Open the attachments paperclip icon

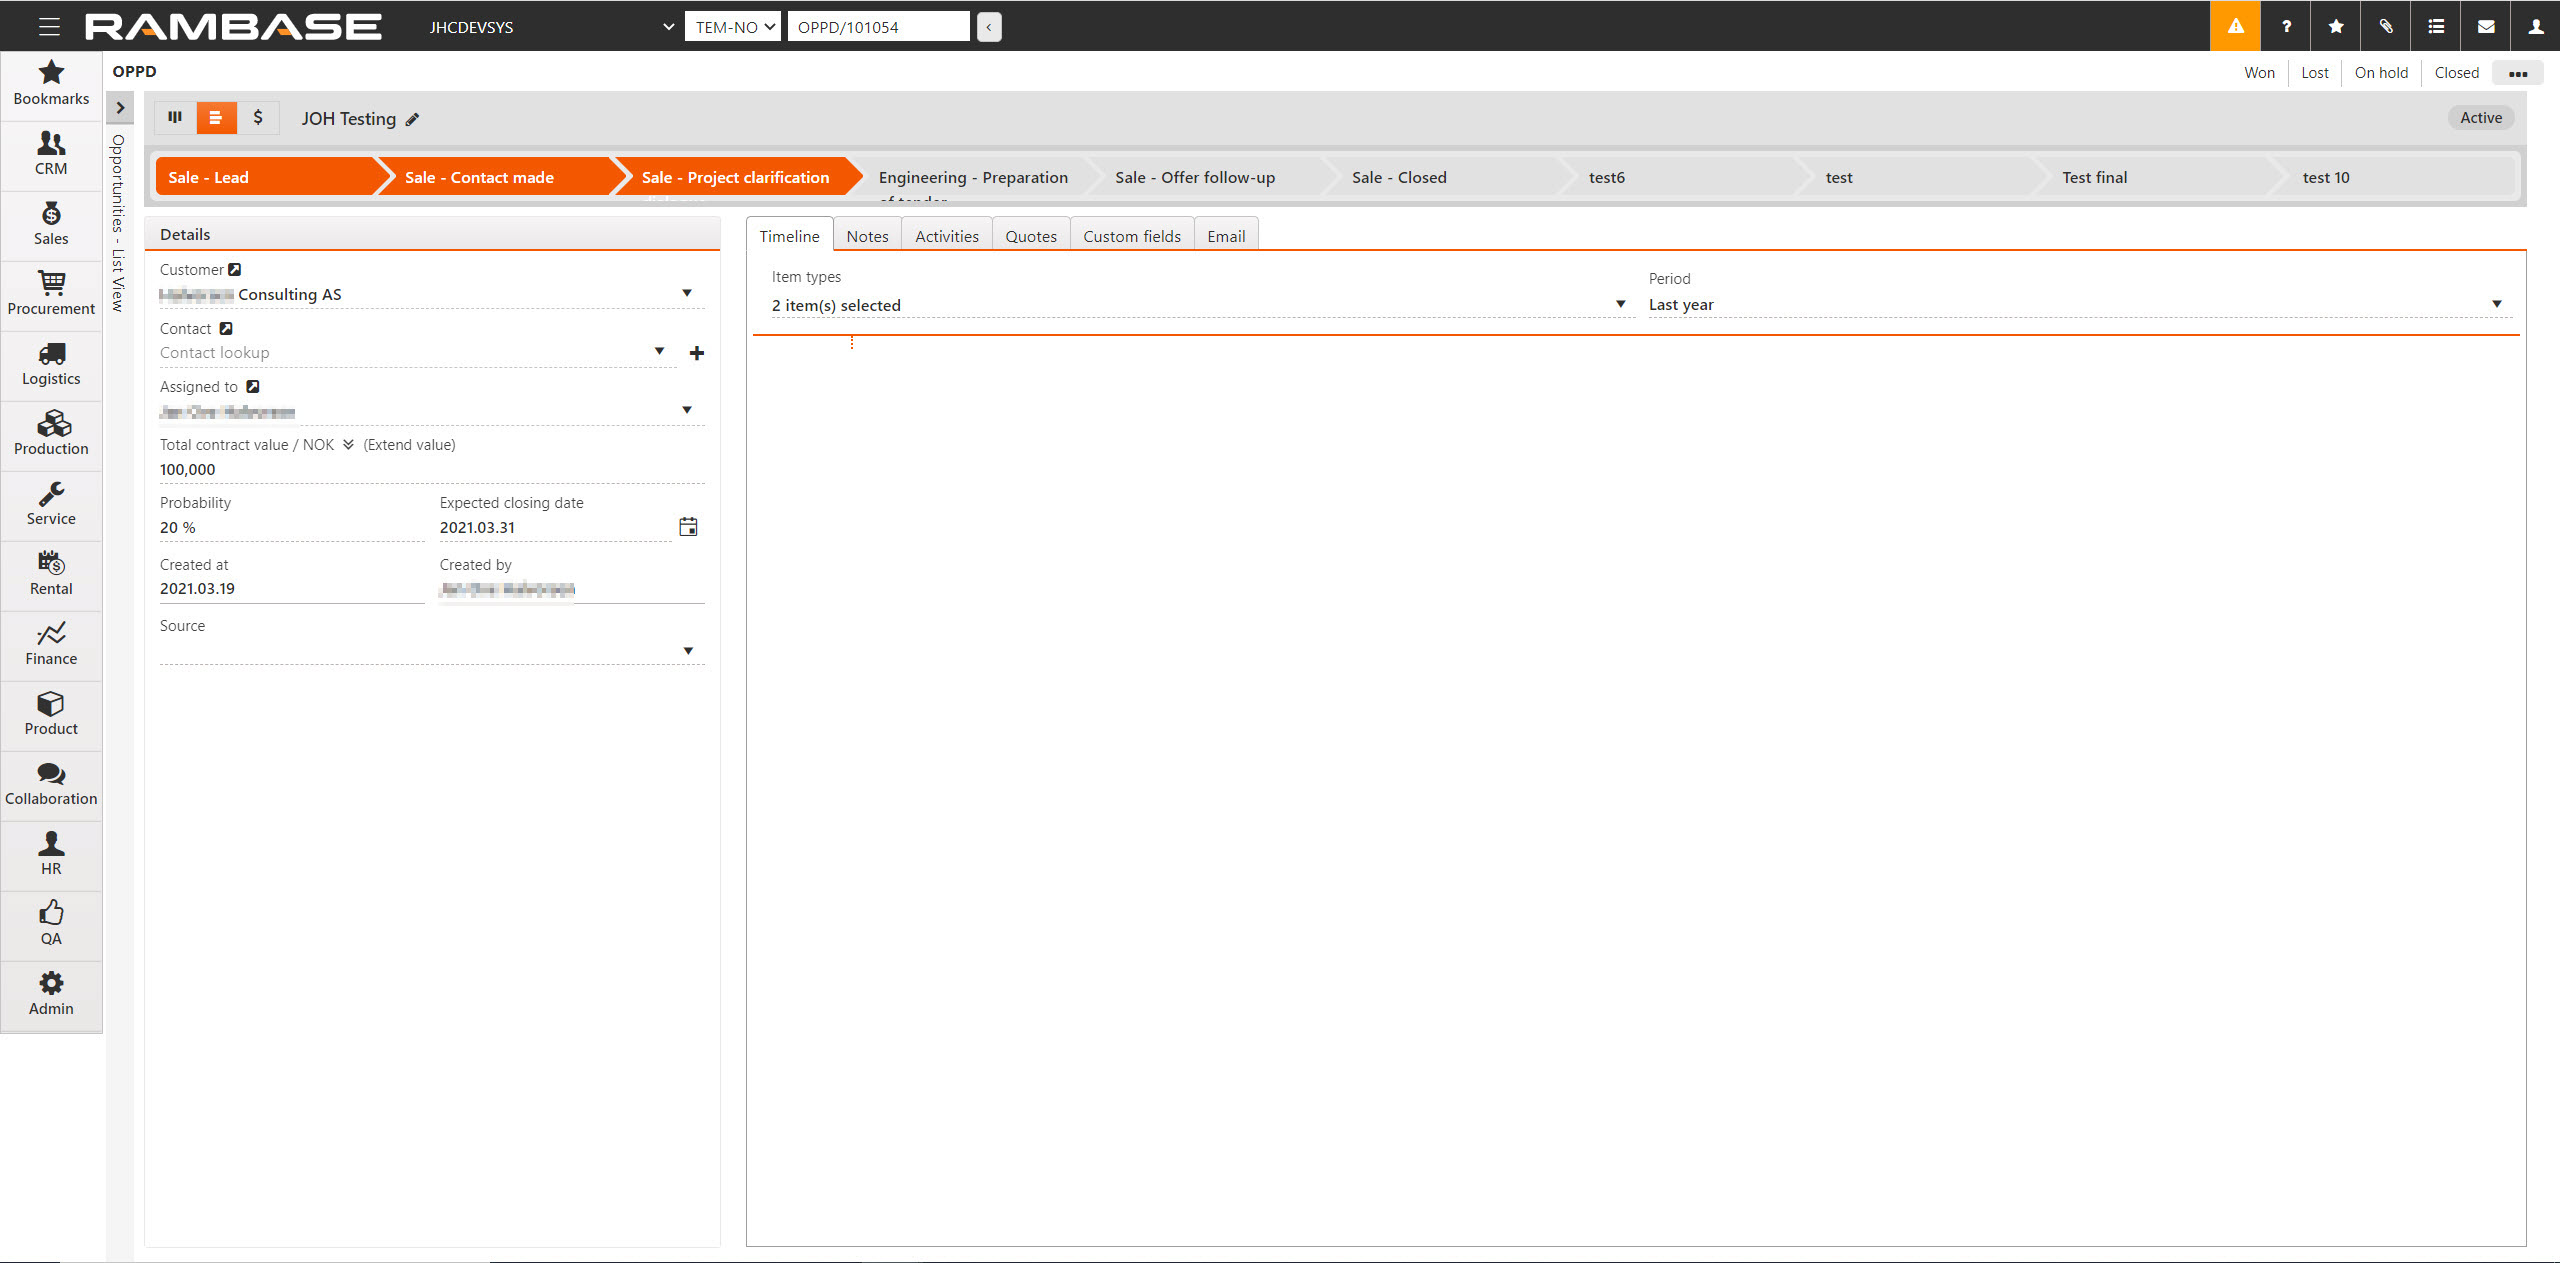pos(2386,26)
